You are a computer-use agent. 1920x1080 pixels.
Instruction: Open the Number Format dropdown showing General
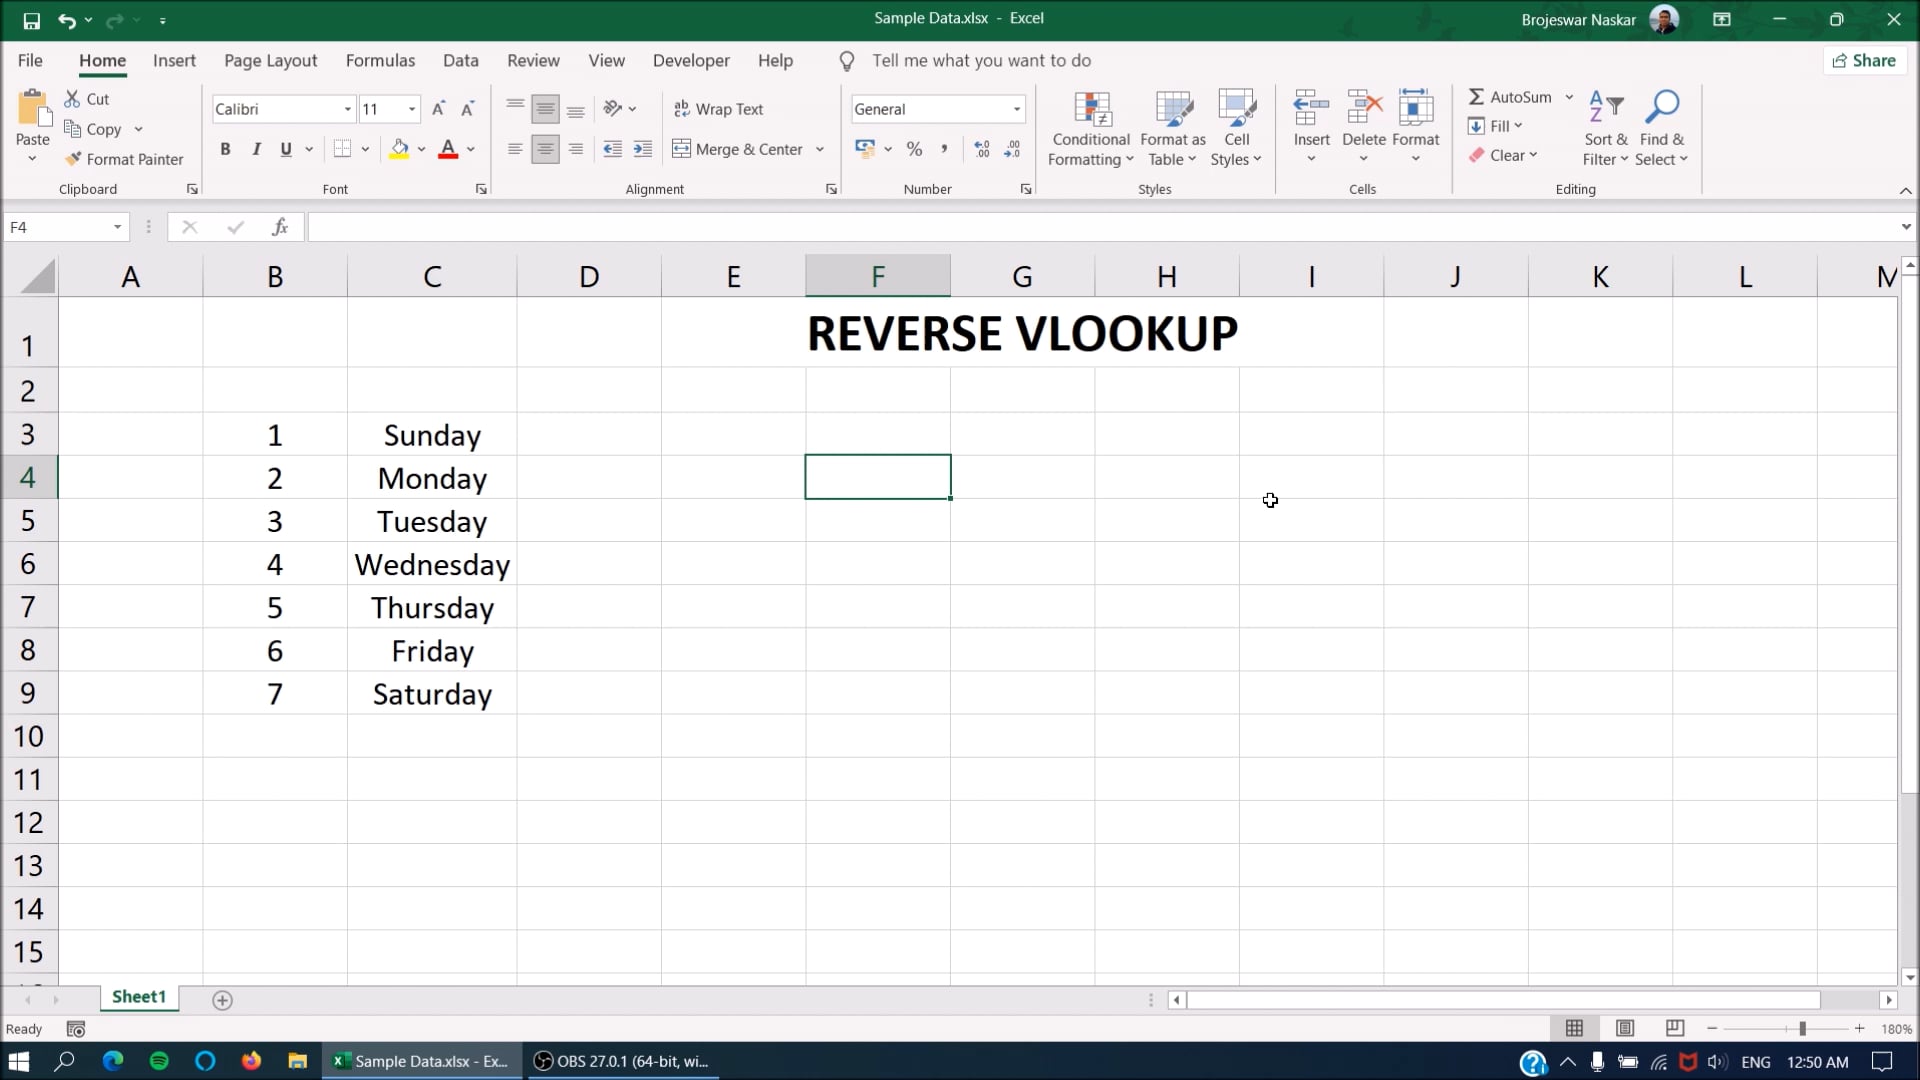pyautogui.click(x=1017, y=109)
